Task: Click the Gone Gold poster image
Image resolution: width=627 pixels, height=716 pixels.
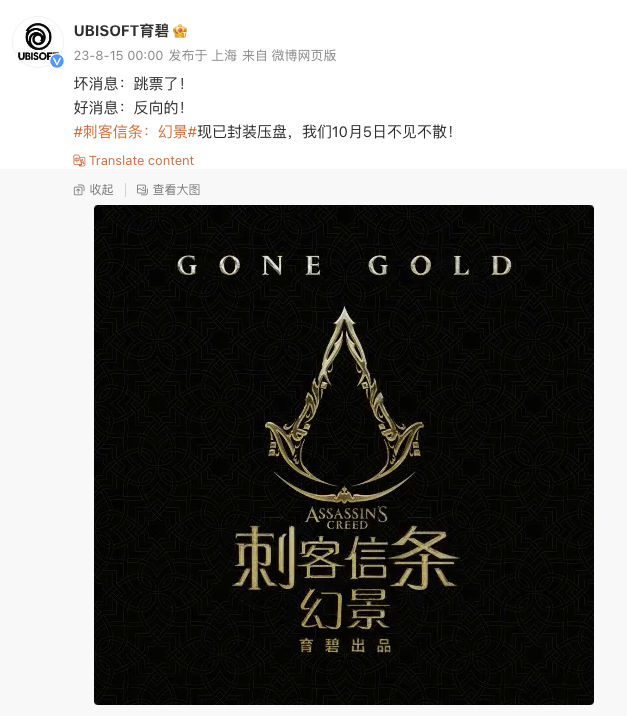Action: click(x=344, y=455)
